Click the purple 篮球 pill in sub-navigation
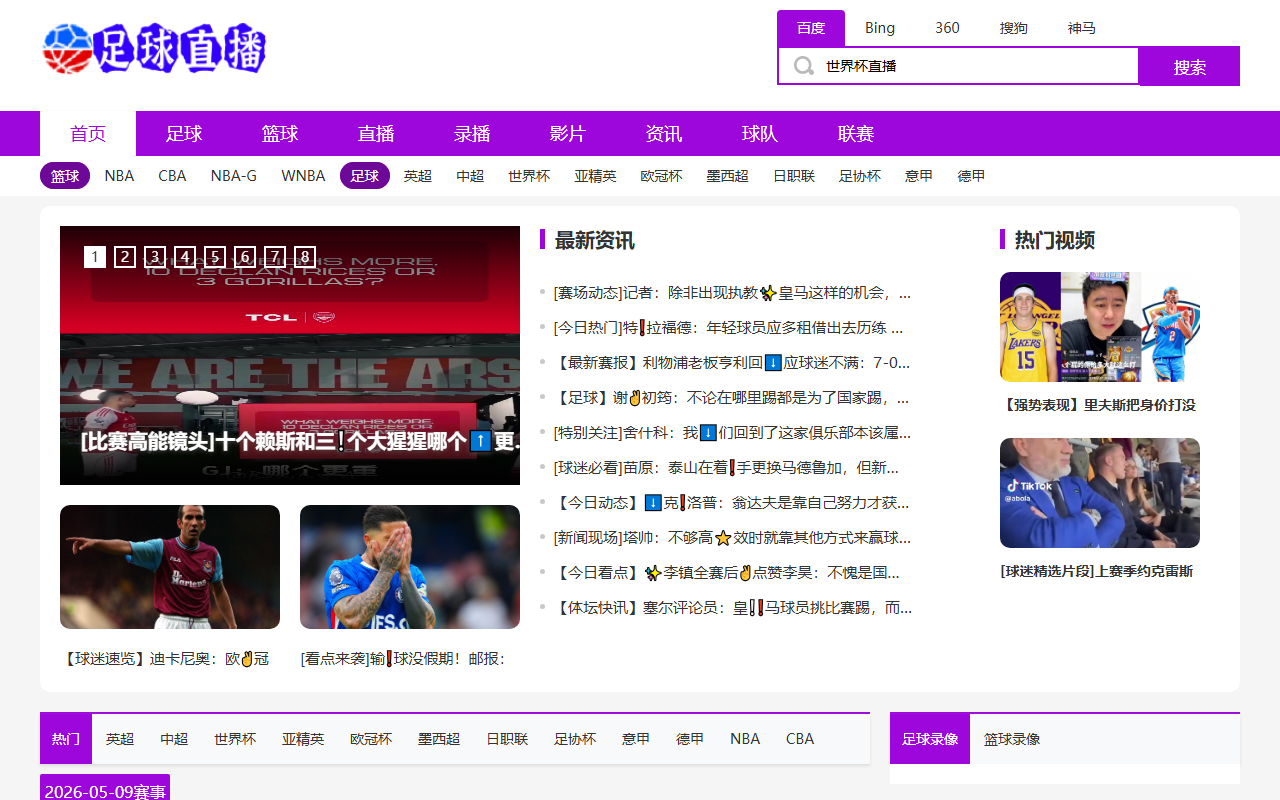Viewport: 1280px width, 800px height. (65, 176)
